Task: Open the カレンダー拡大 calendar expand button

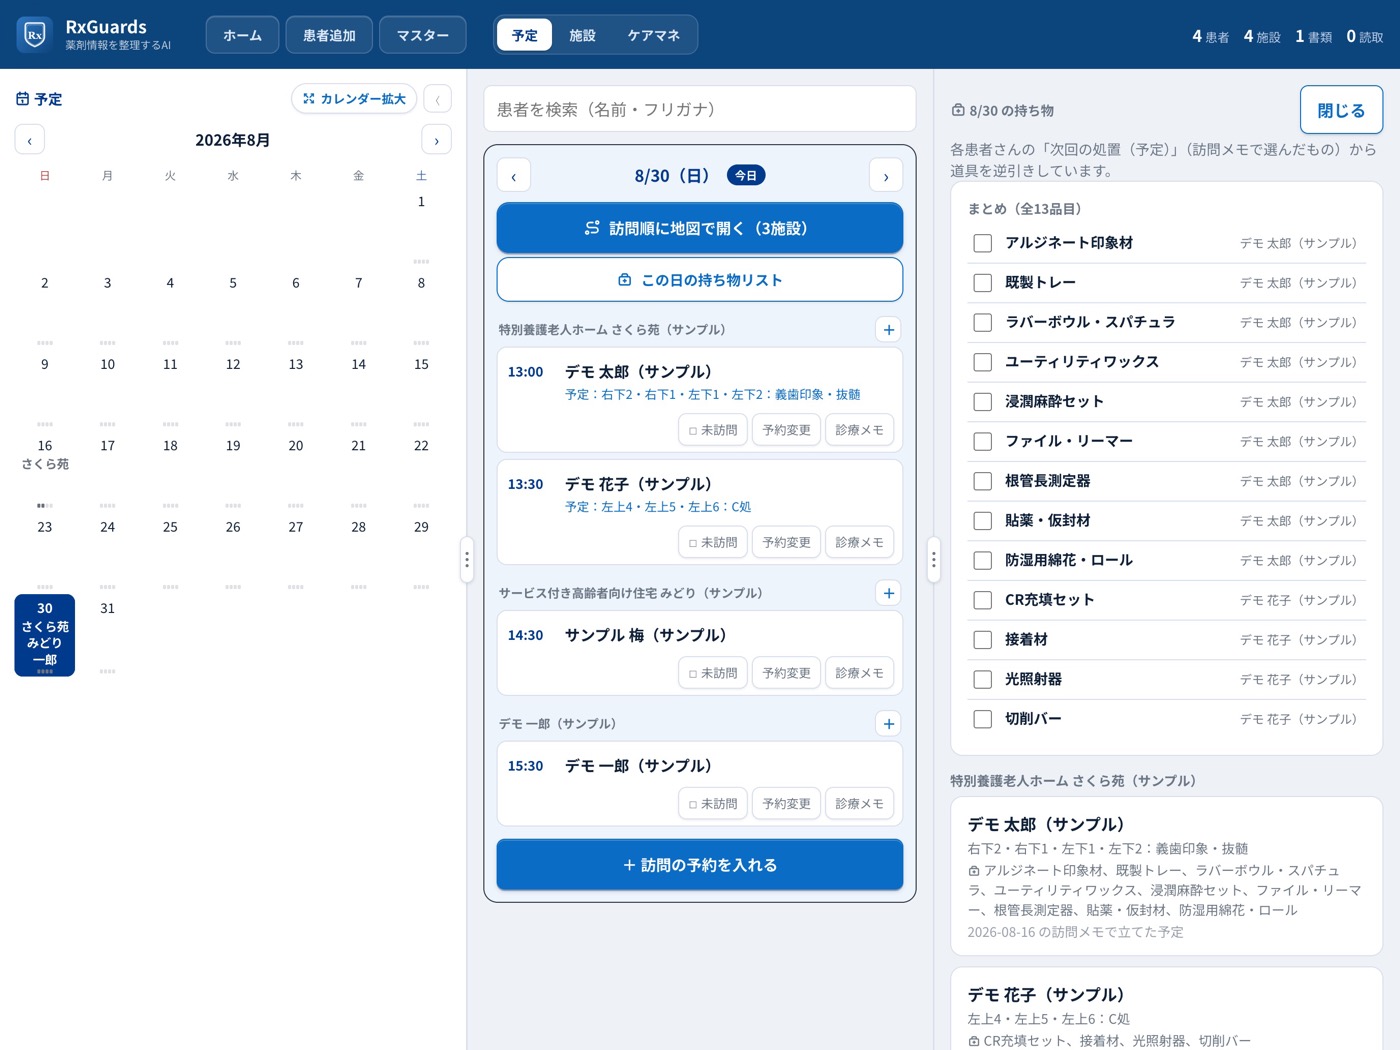Action: tap(354, 99)
